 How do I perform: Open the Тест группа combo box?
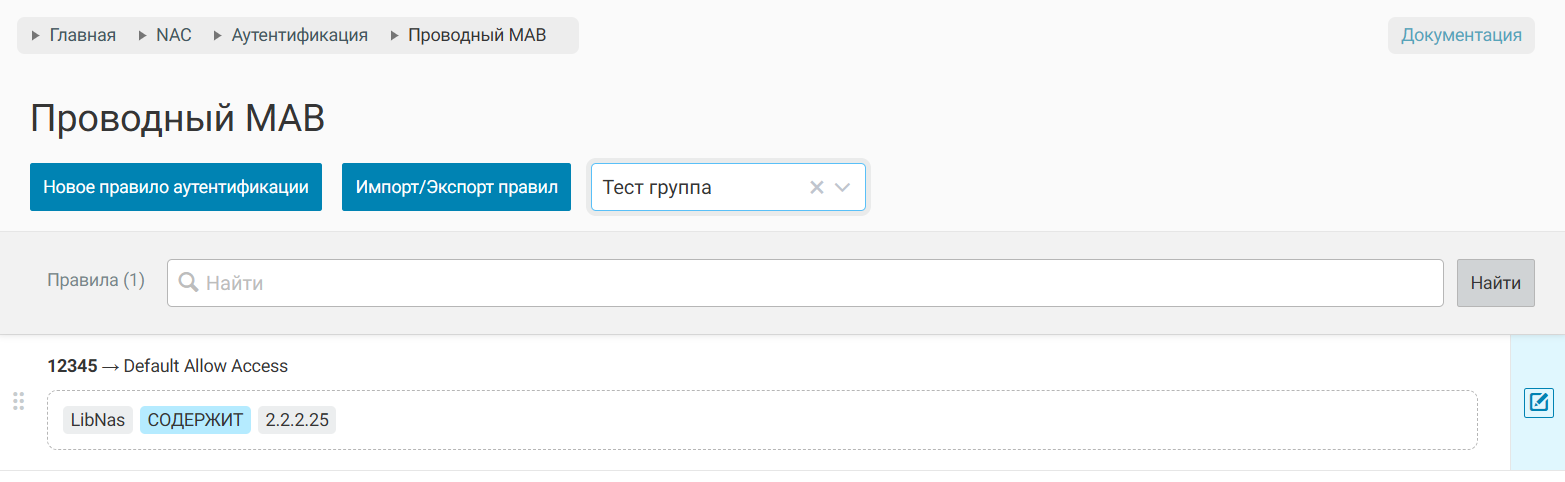tap(700, 188)
